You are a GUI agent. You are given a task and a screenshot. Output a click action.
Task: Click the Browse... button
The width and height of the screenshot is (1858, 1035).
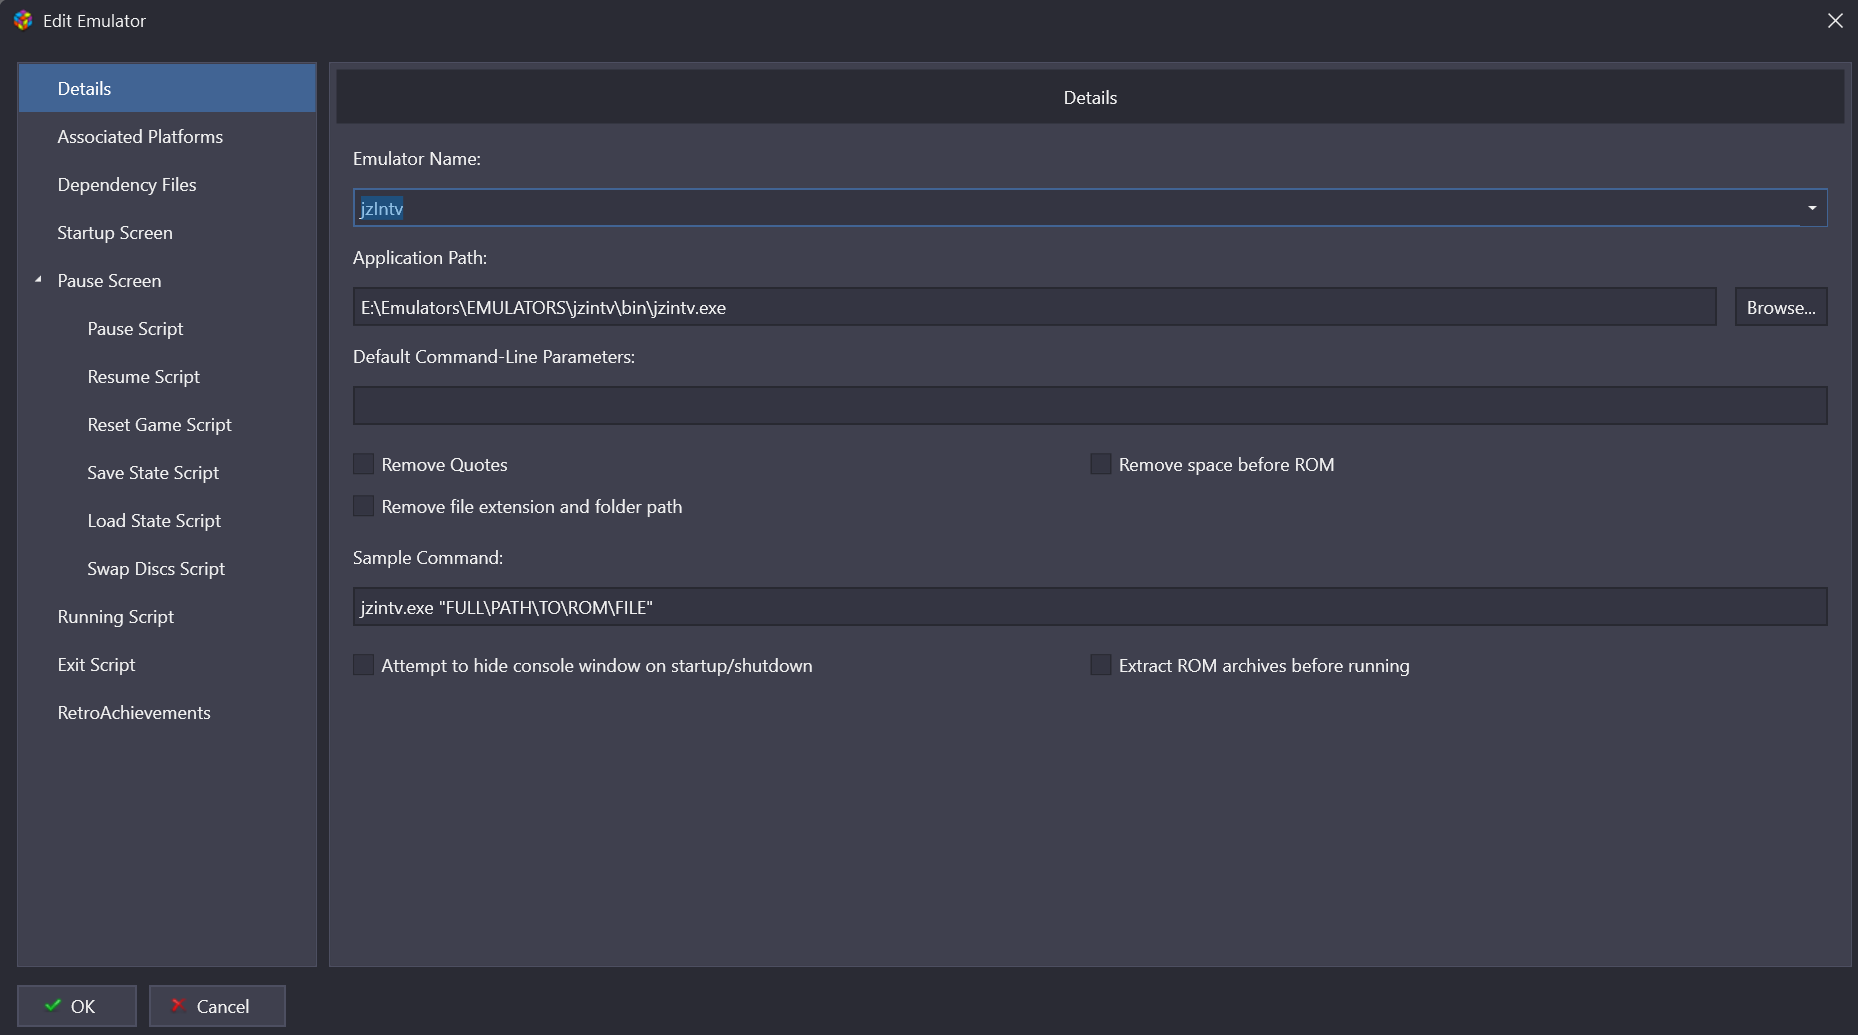click(1780, 307)
